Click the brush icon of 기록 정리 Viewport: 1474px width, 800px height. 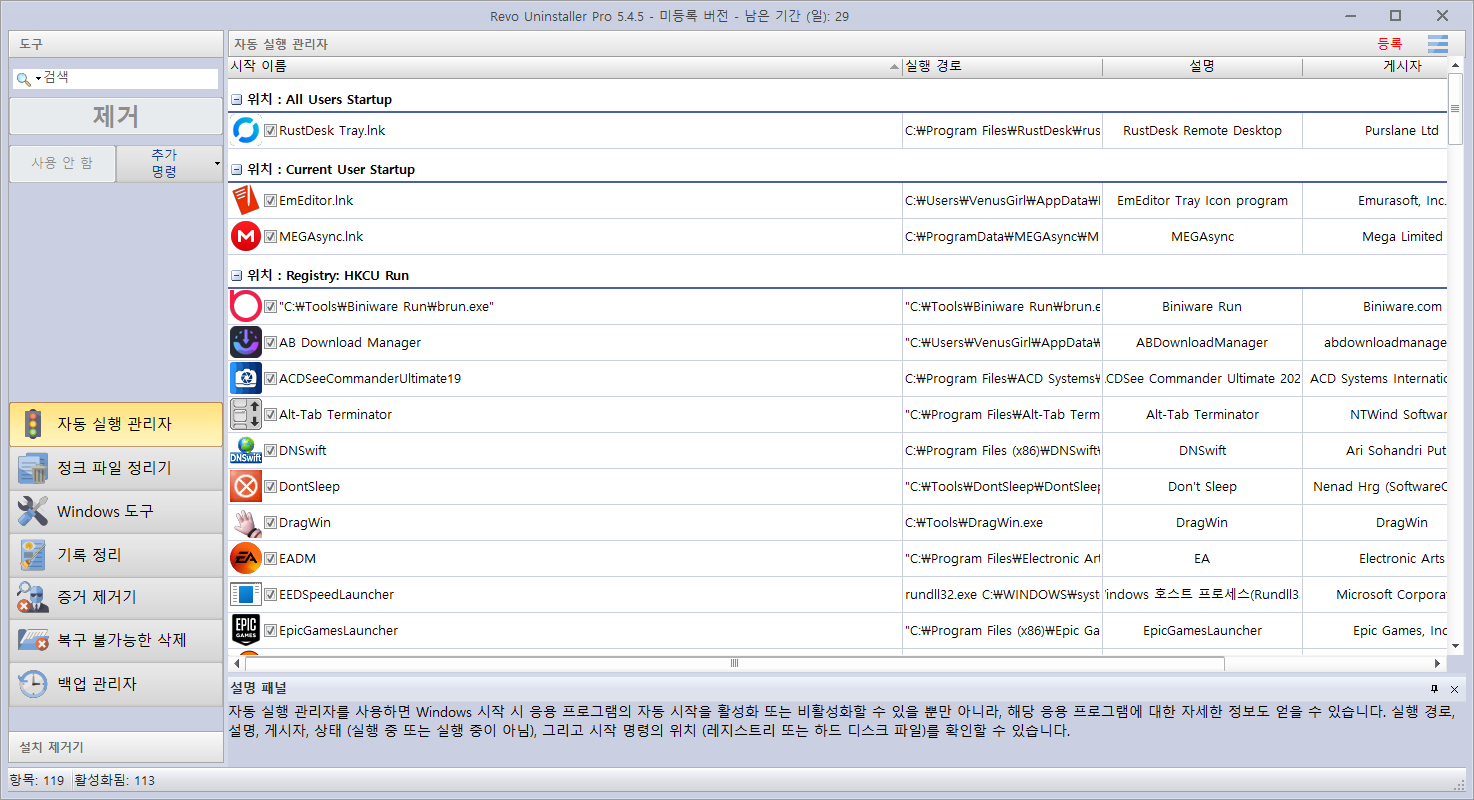click(33, 555)
